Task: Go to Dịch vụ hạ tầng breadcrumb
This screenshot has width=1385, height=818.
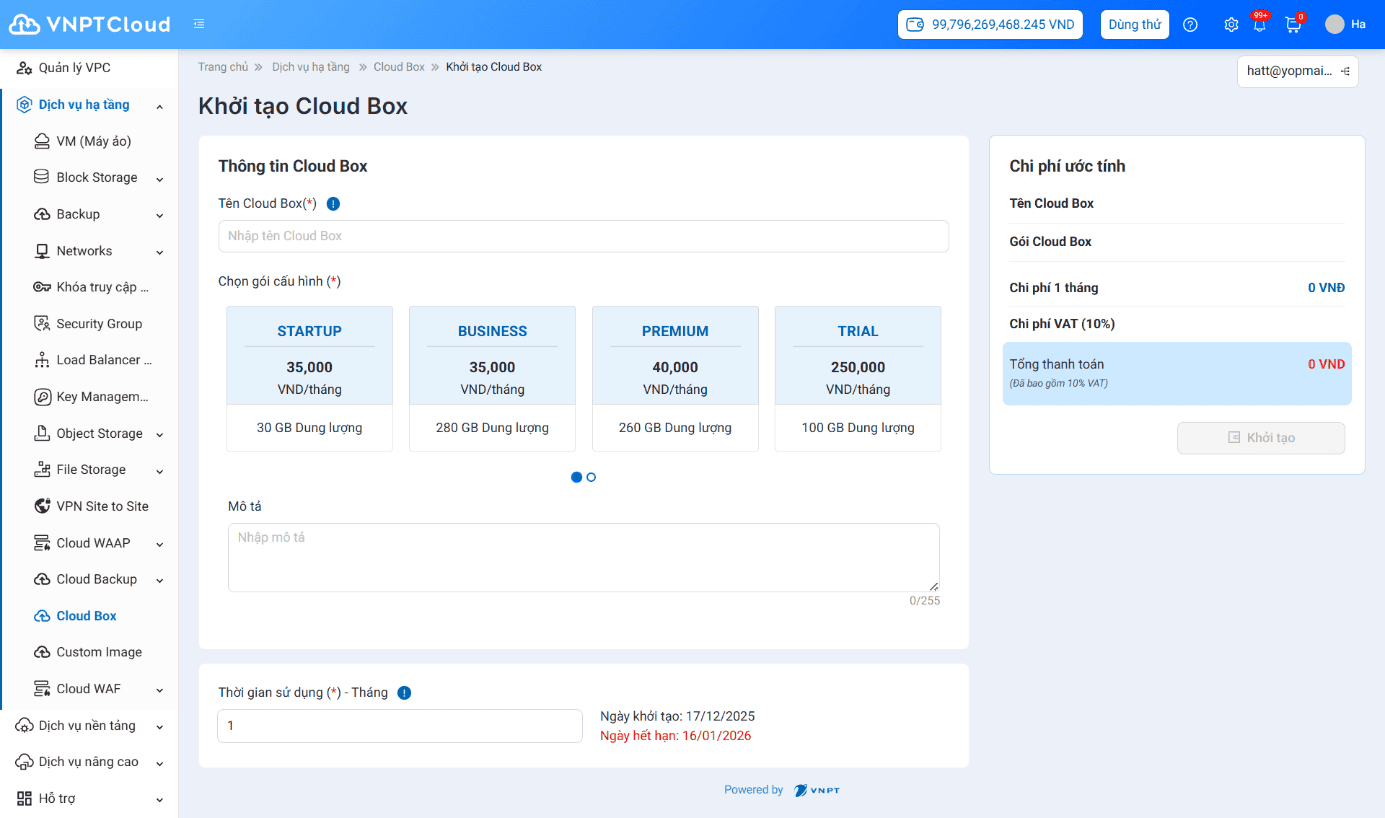Action: [x=311, y=67]
